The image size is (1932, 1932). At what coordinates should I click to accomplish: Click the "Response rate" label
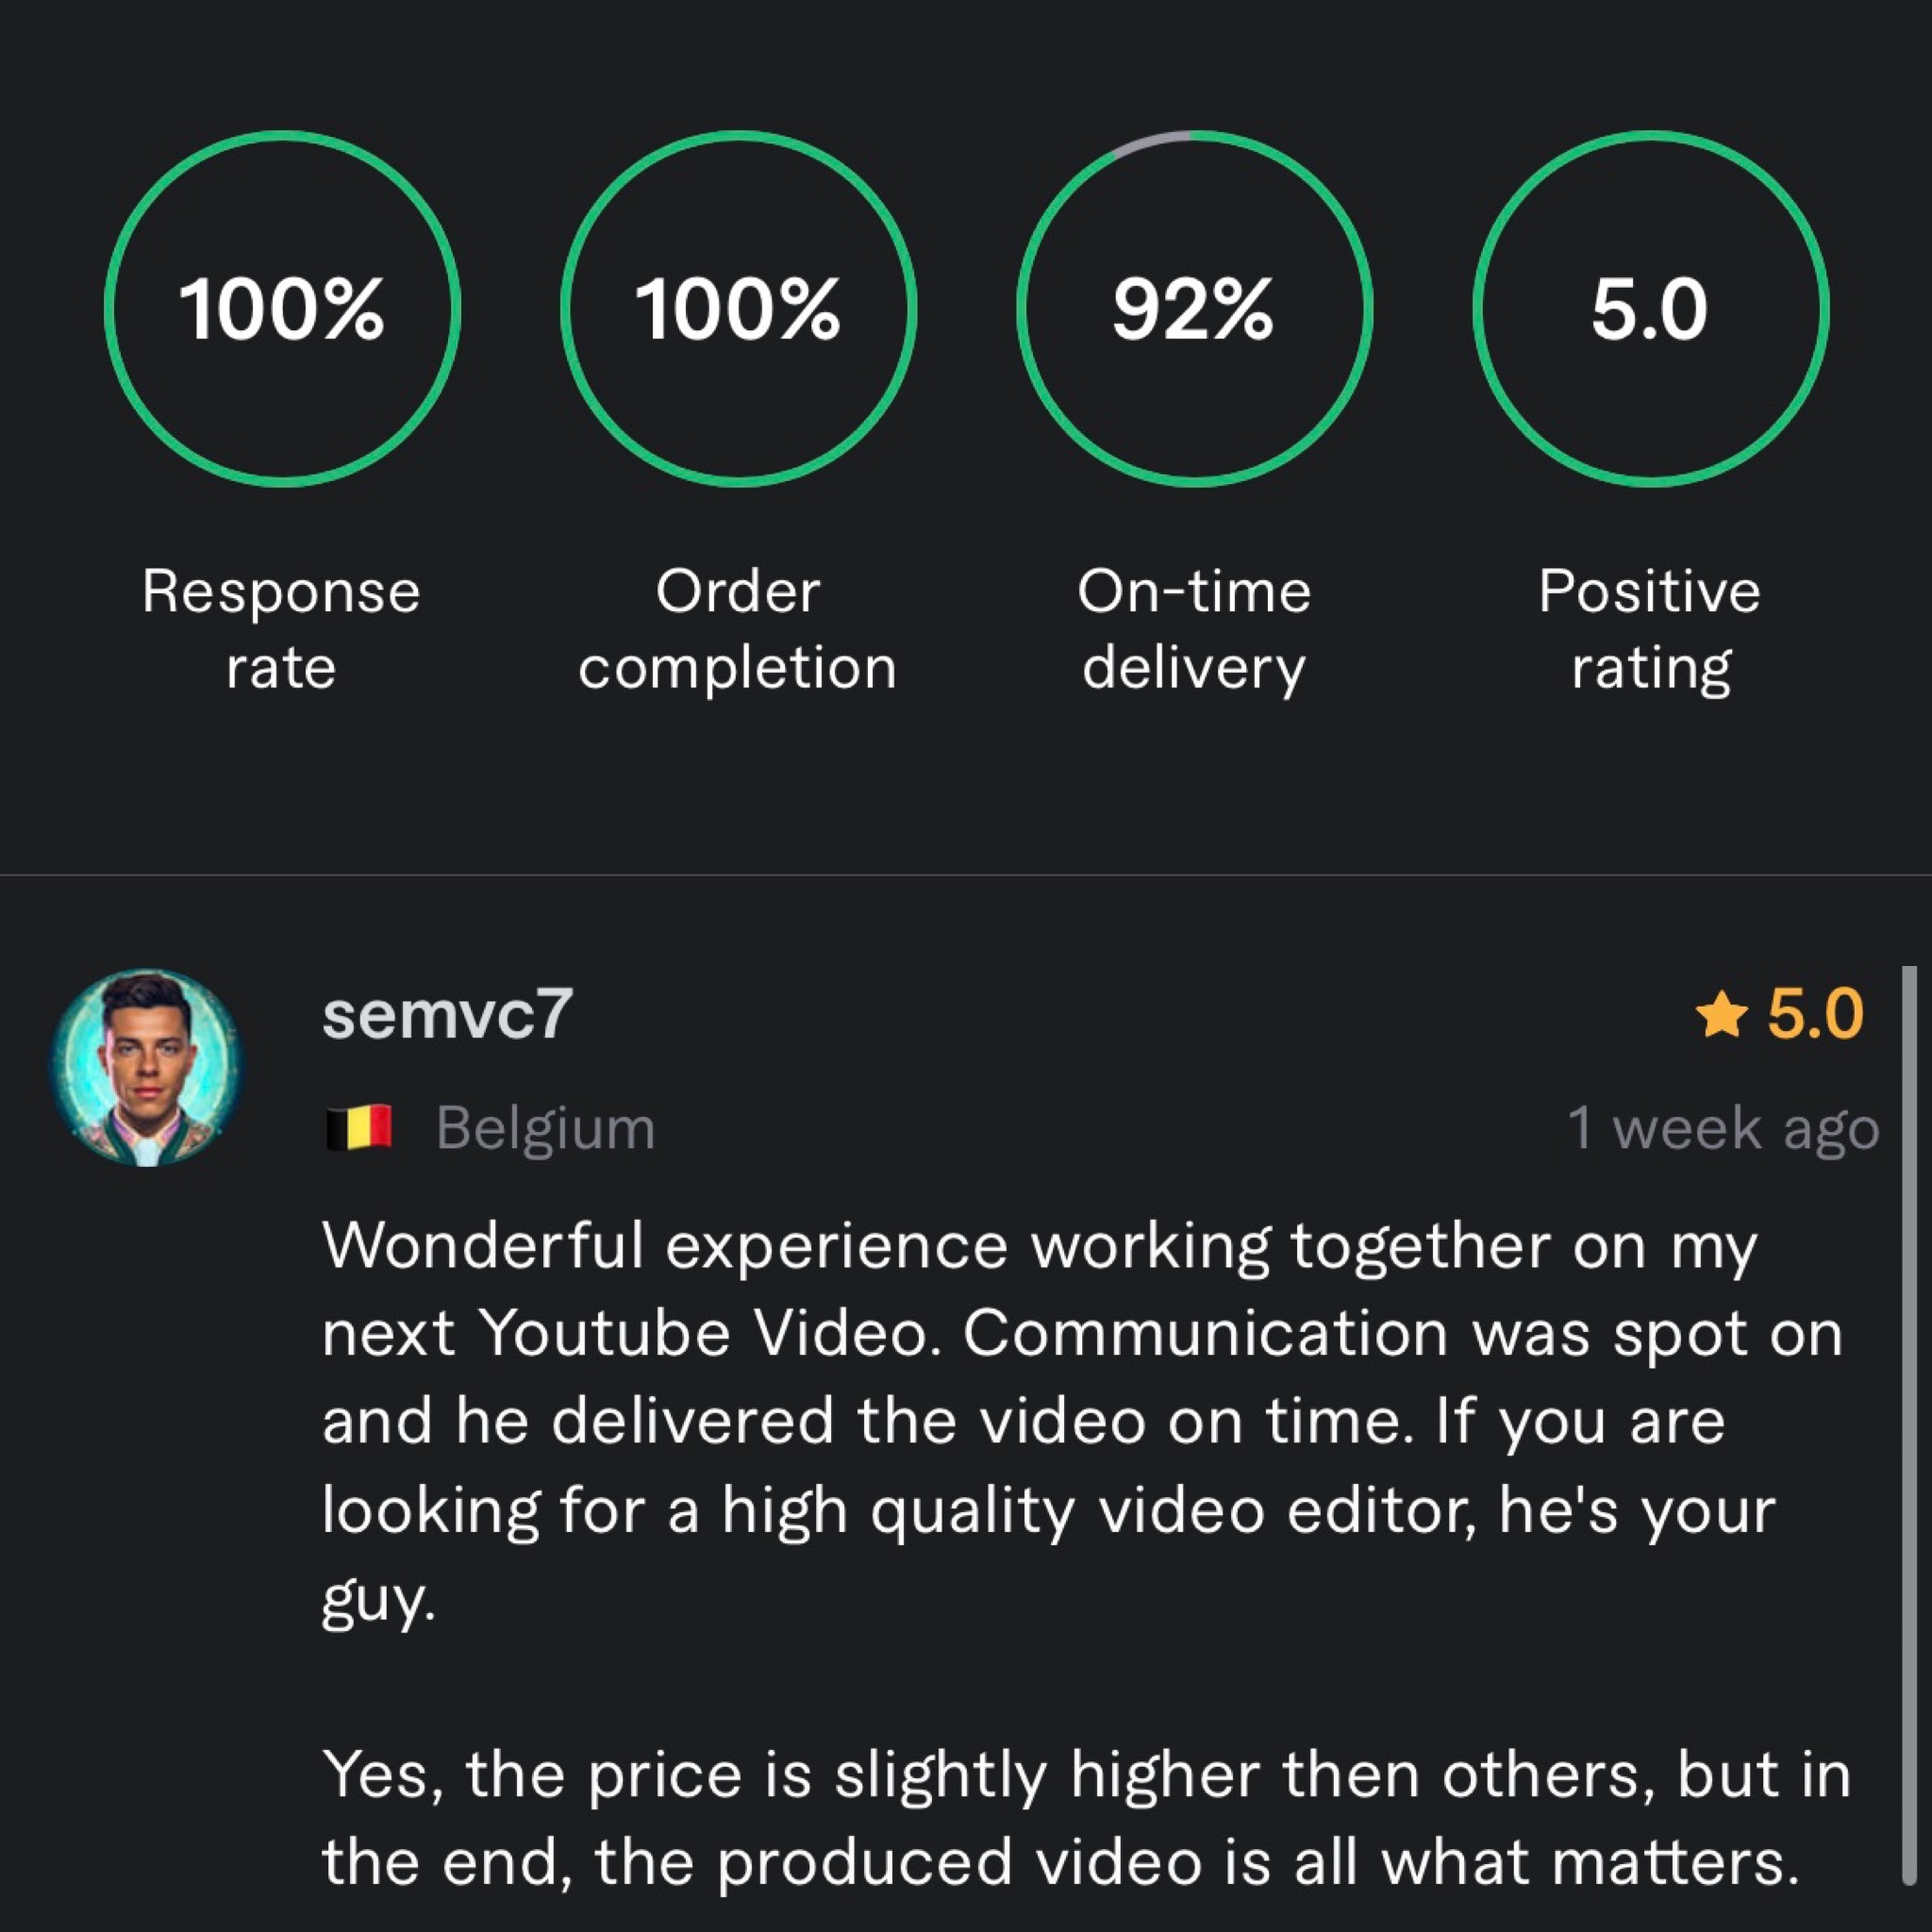[x=281, y=629]
